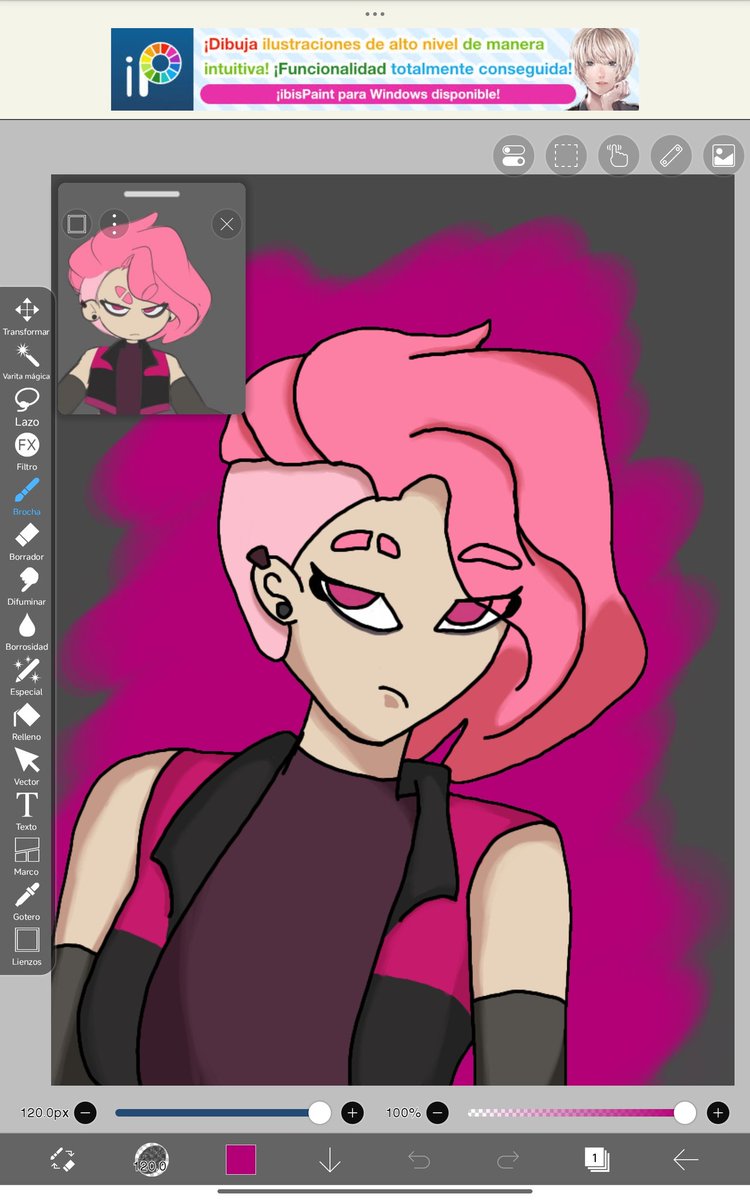
Task: Click the three-dot handle at top
Action: (x=375, y=14)
